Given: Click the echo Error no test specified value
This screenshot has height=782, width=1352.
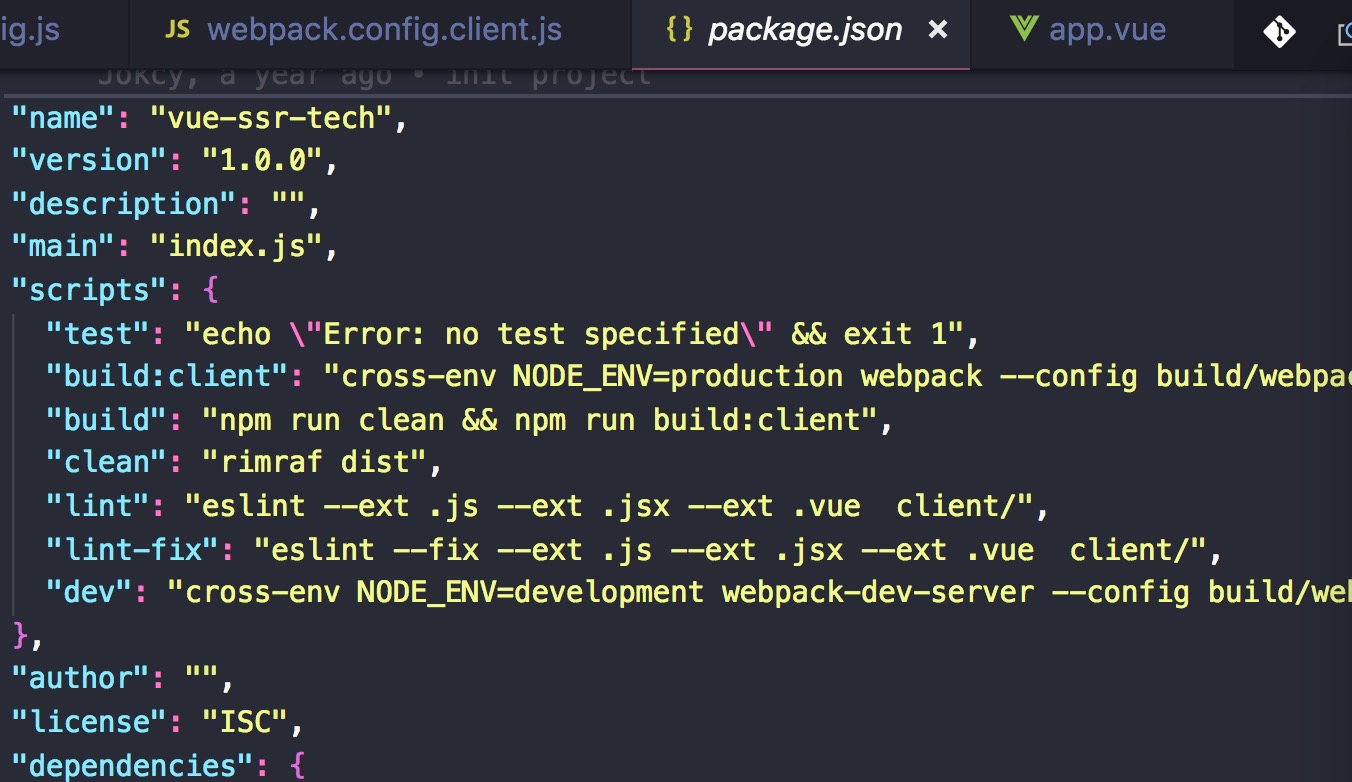Looking at the screenshot, I should click(573, 334).
